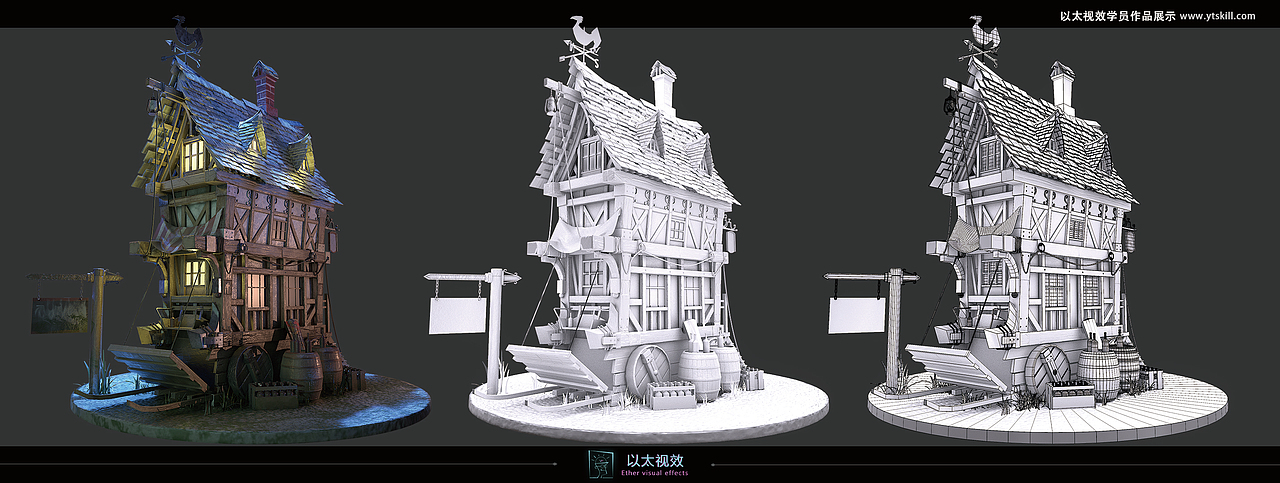The image size is (1280, 483).
Task: Click the textured color house render
Action: click(230, 230)
